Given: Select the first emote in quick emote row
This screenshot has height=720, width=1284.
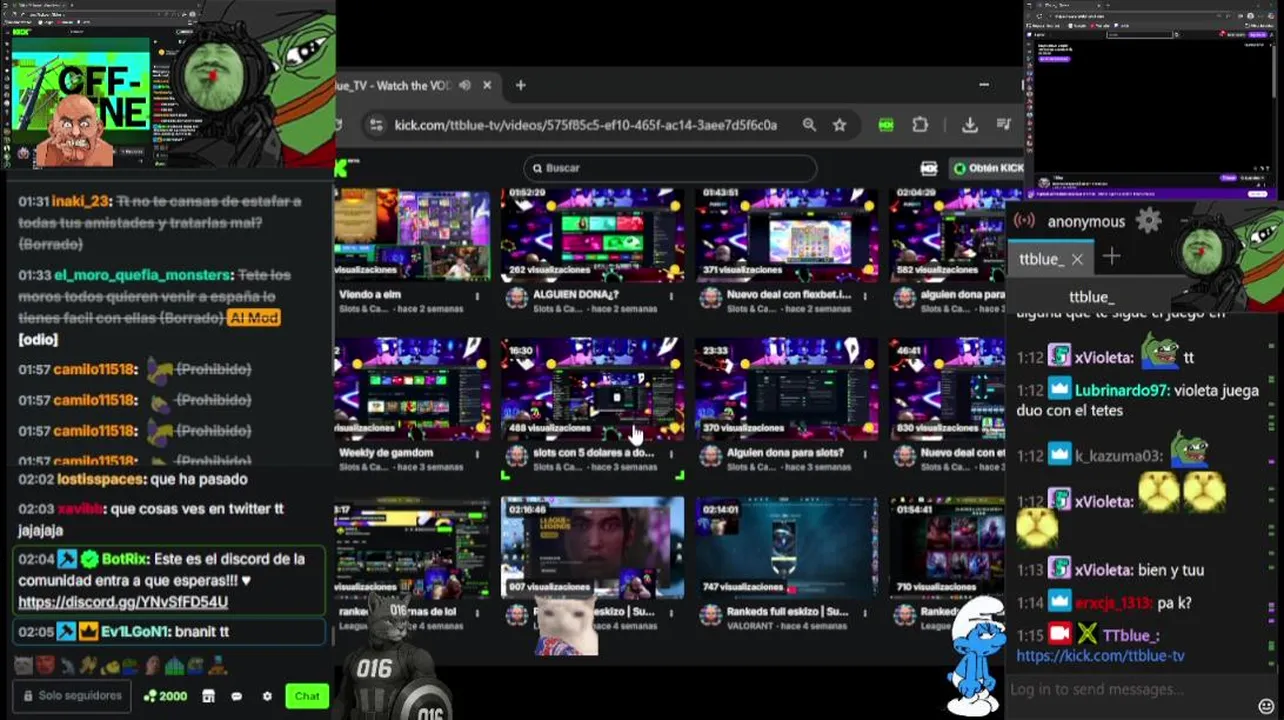Looking at the screenshot, I should pyautogui.click(x=23, y=665).
